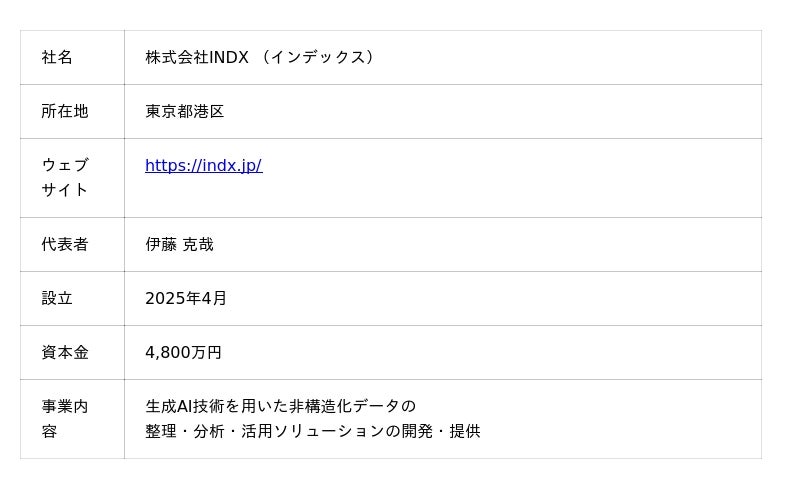800x489 pixels.
Task: Click the 所在地 row label
Action: click(x=65, y=112)
